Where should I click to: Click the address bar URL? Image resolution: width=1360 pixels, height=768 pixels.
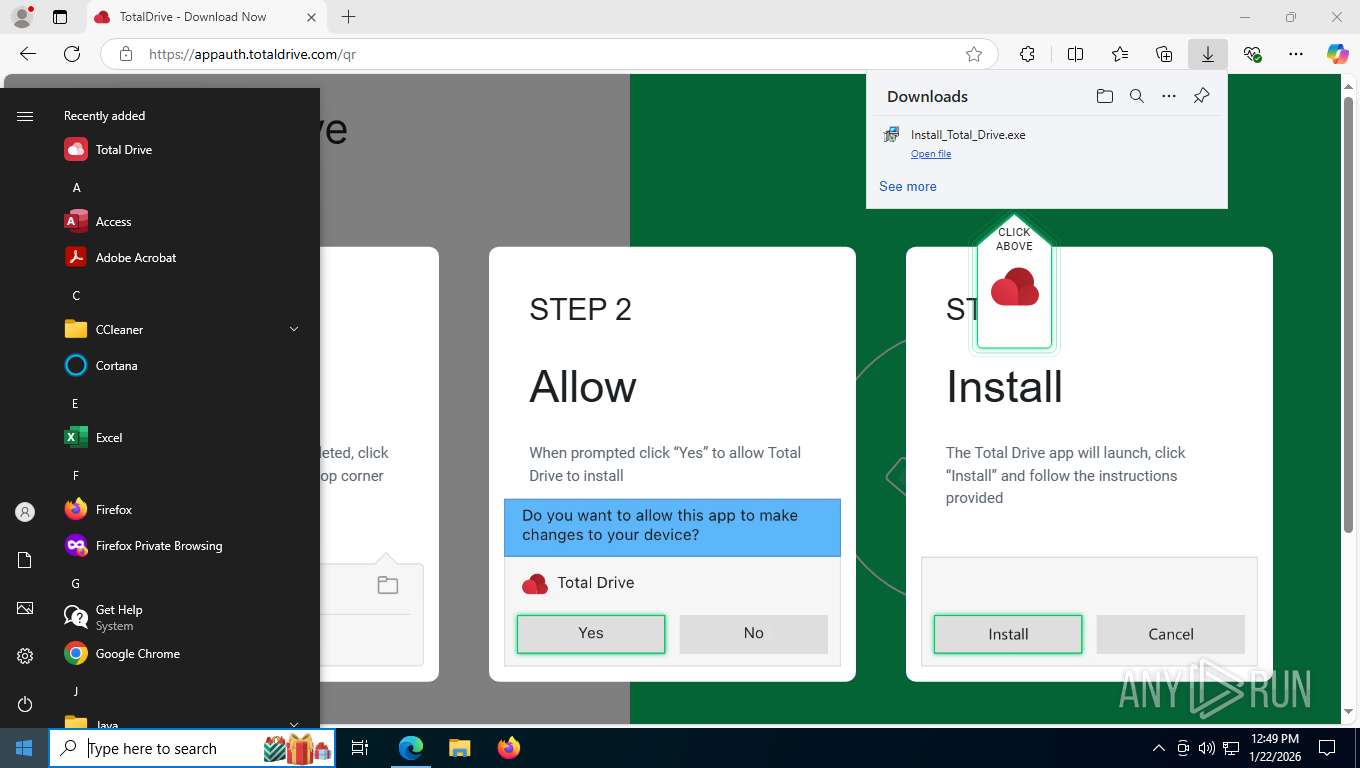[252, 55]
